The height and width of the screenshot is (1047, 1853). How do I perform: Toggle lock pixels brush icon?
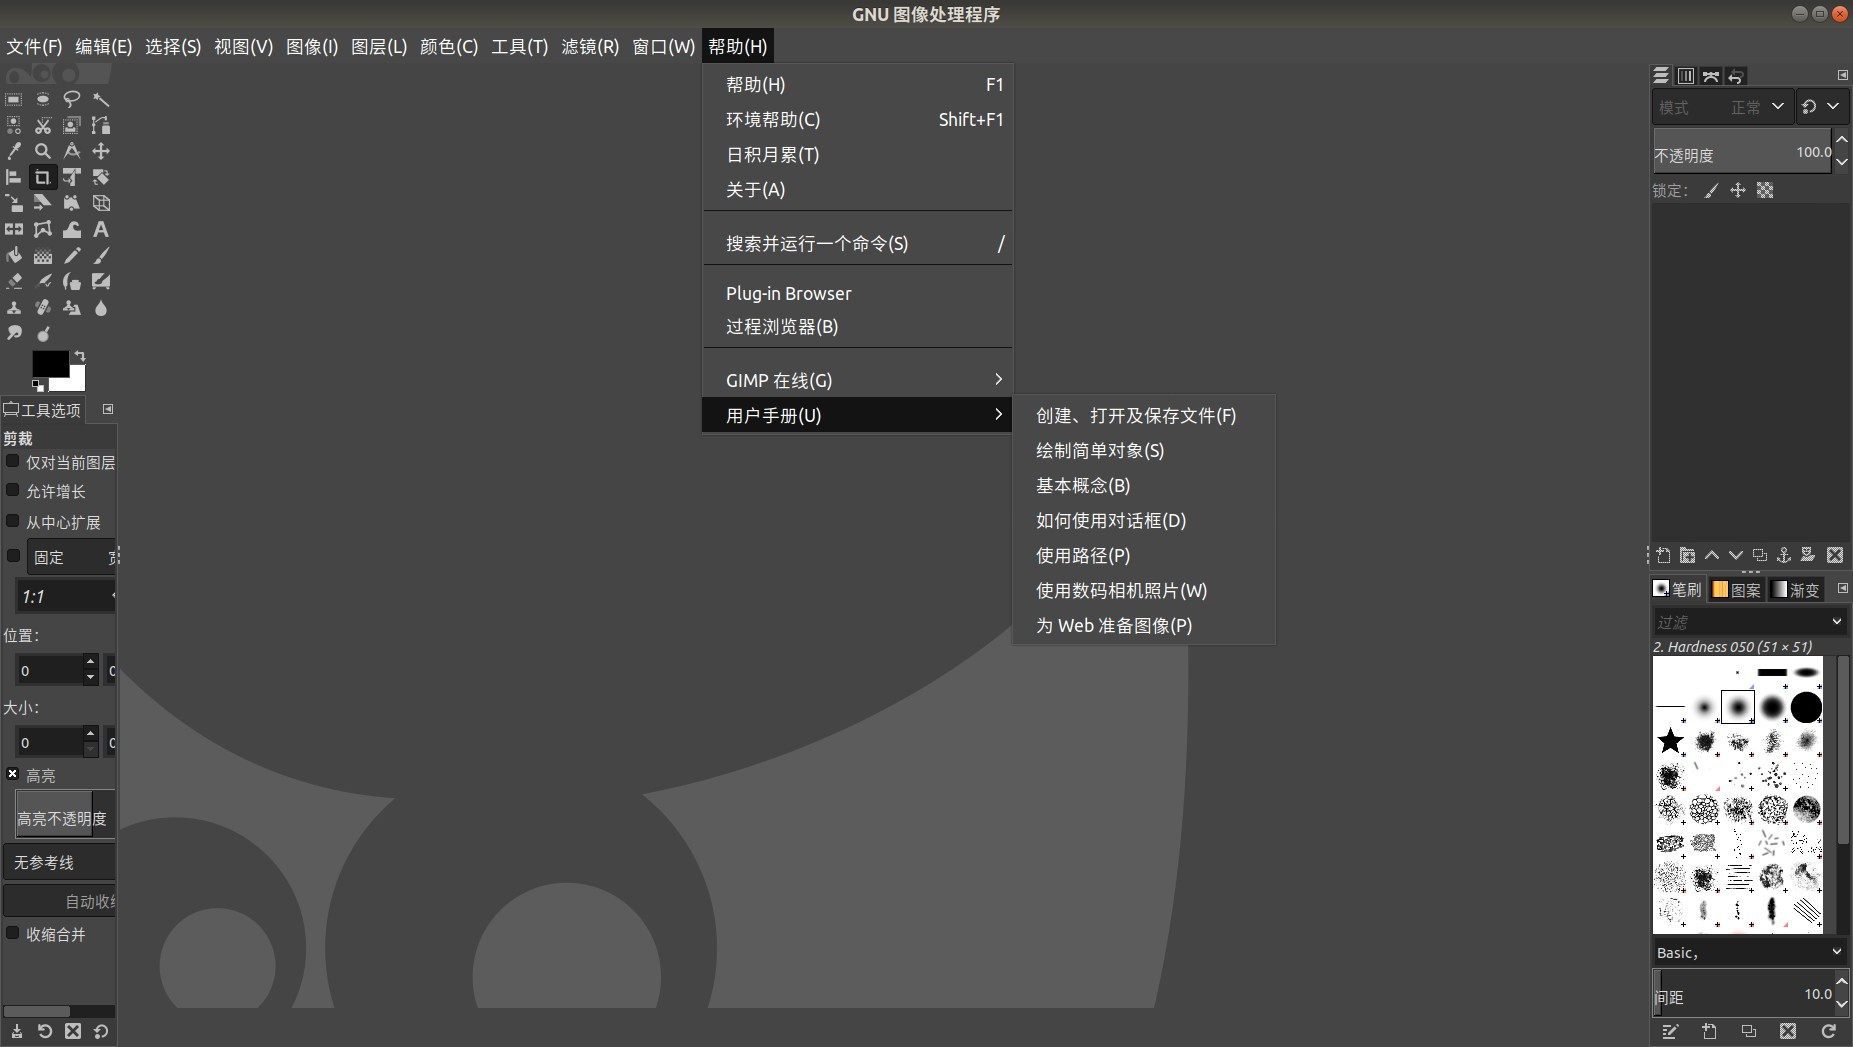1712,190
